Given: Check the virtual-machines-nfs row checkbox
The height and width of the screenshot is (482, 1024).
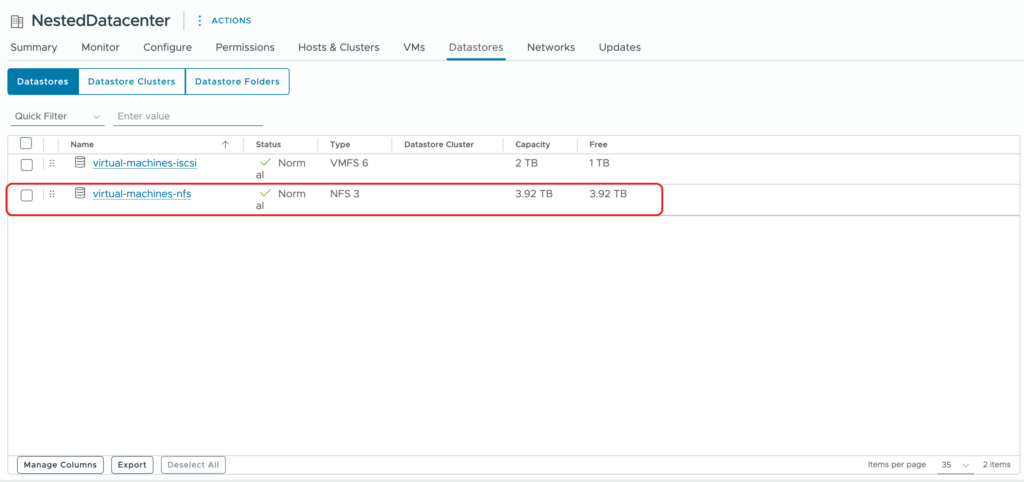Looking at the screenshot, I should (27, 195).
